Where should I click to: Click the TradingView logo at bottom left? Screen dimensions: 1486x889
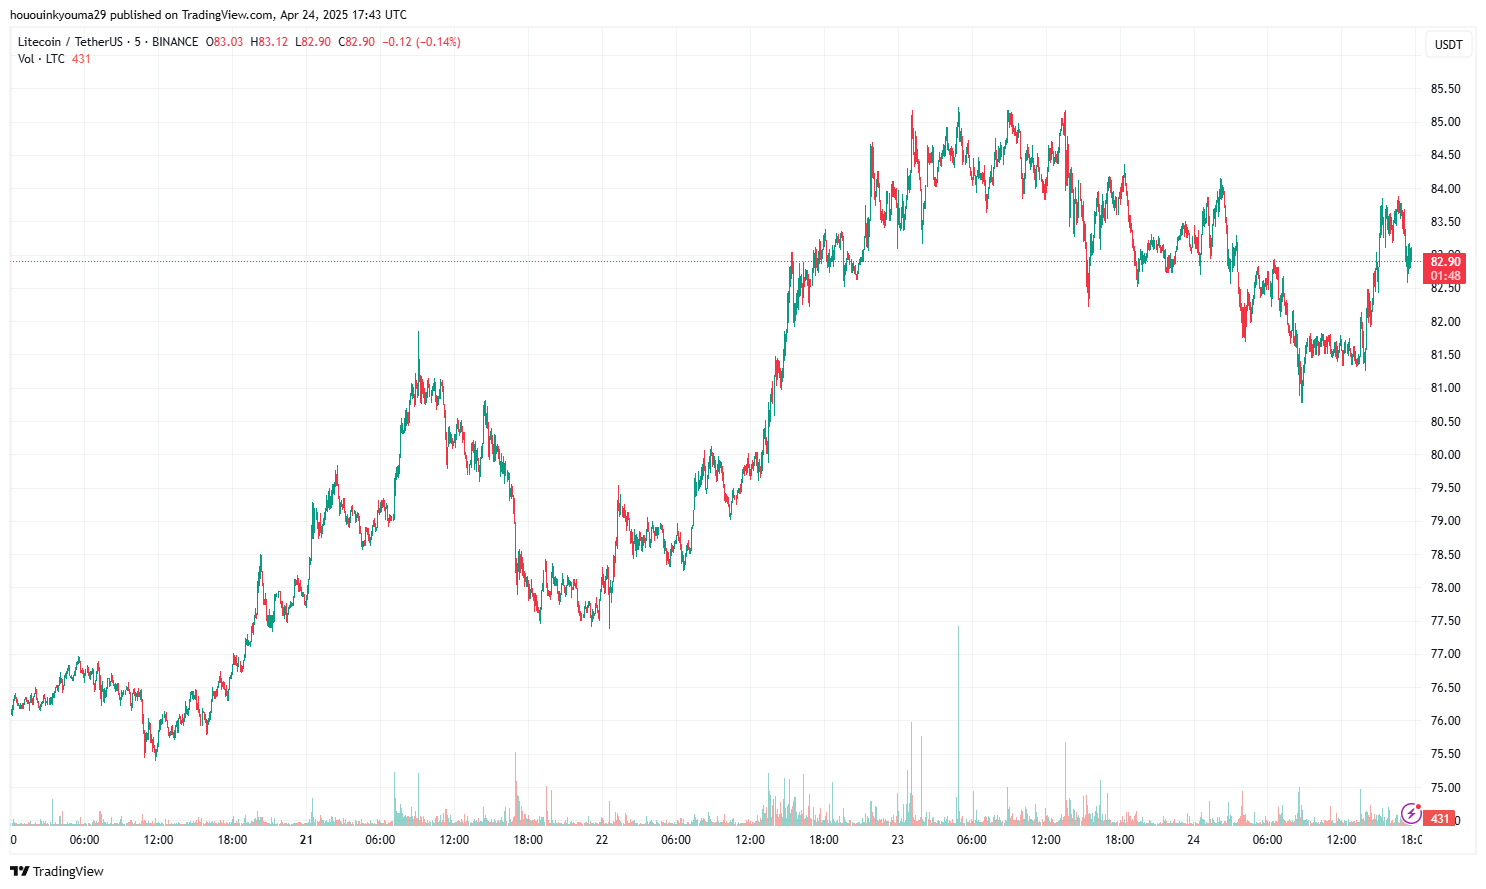point(57,871)
